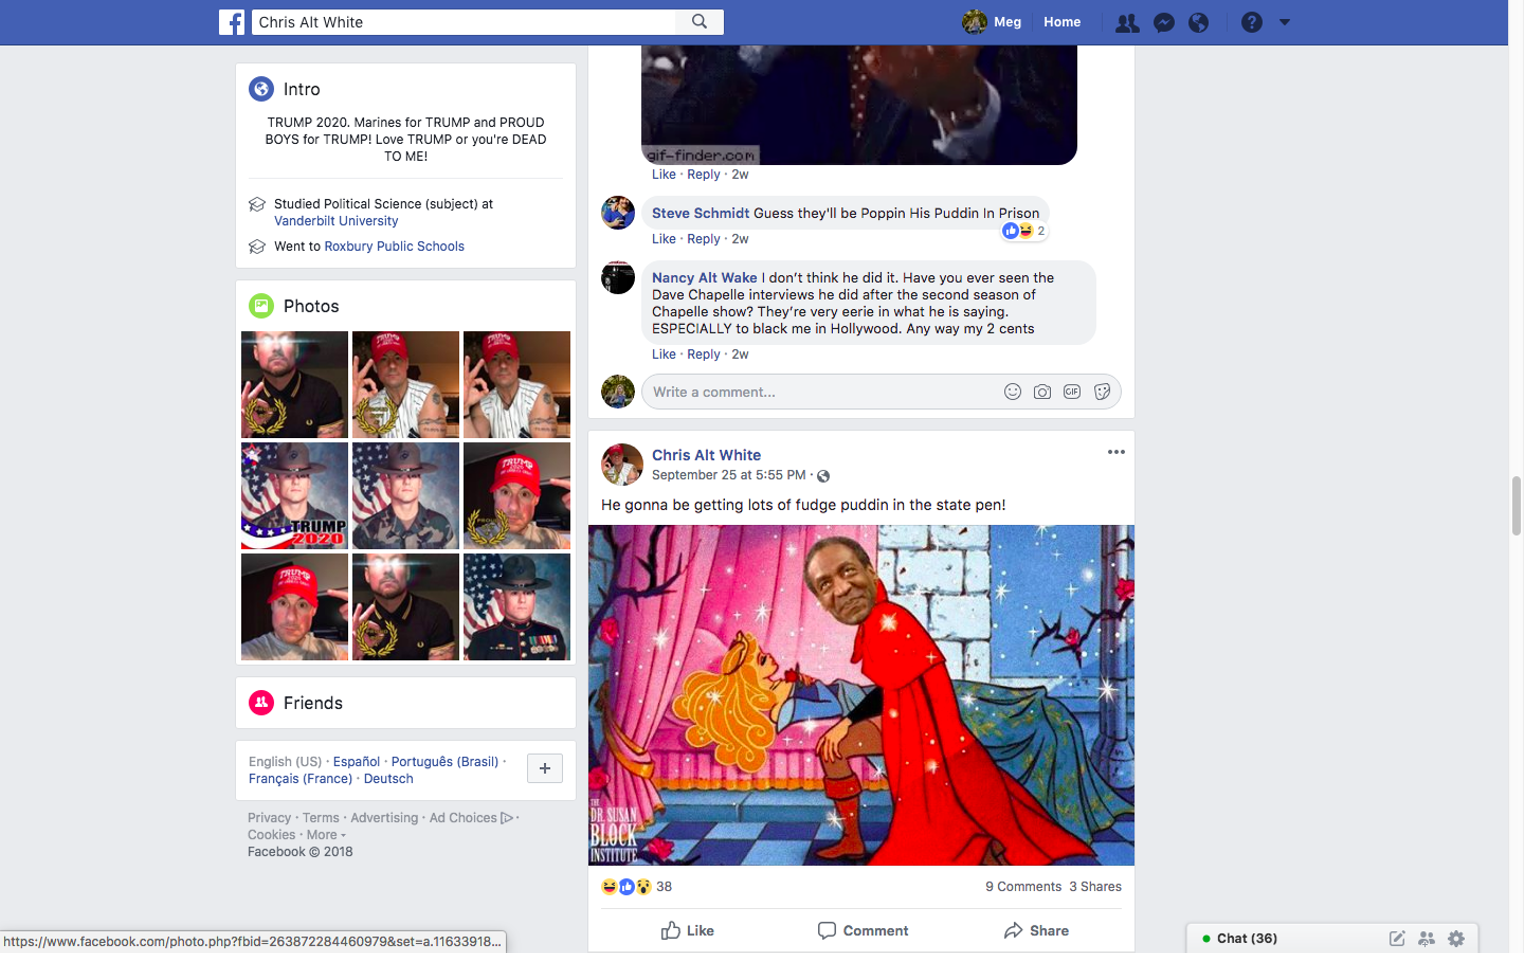Click the green Photos section icon
This screenshot has width=1524, height=953.
tap(261, 306)
